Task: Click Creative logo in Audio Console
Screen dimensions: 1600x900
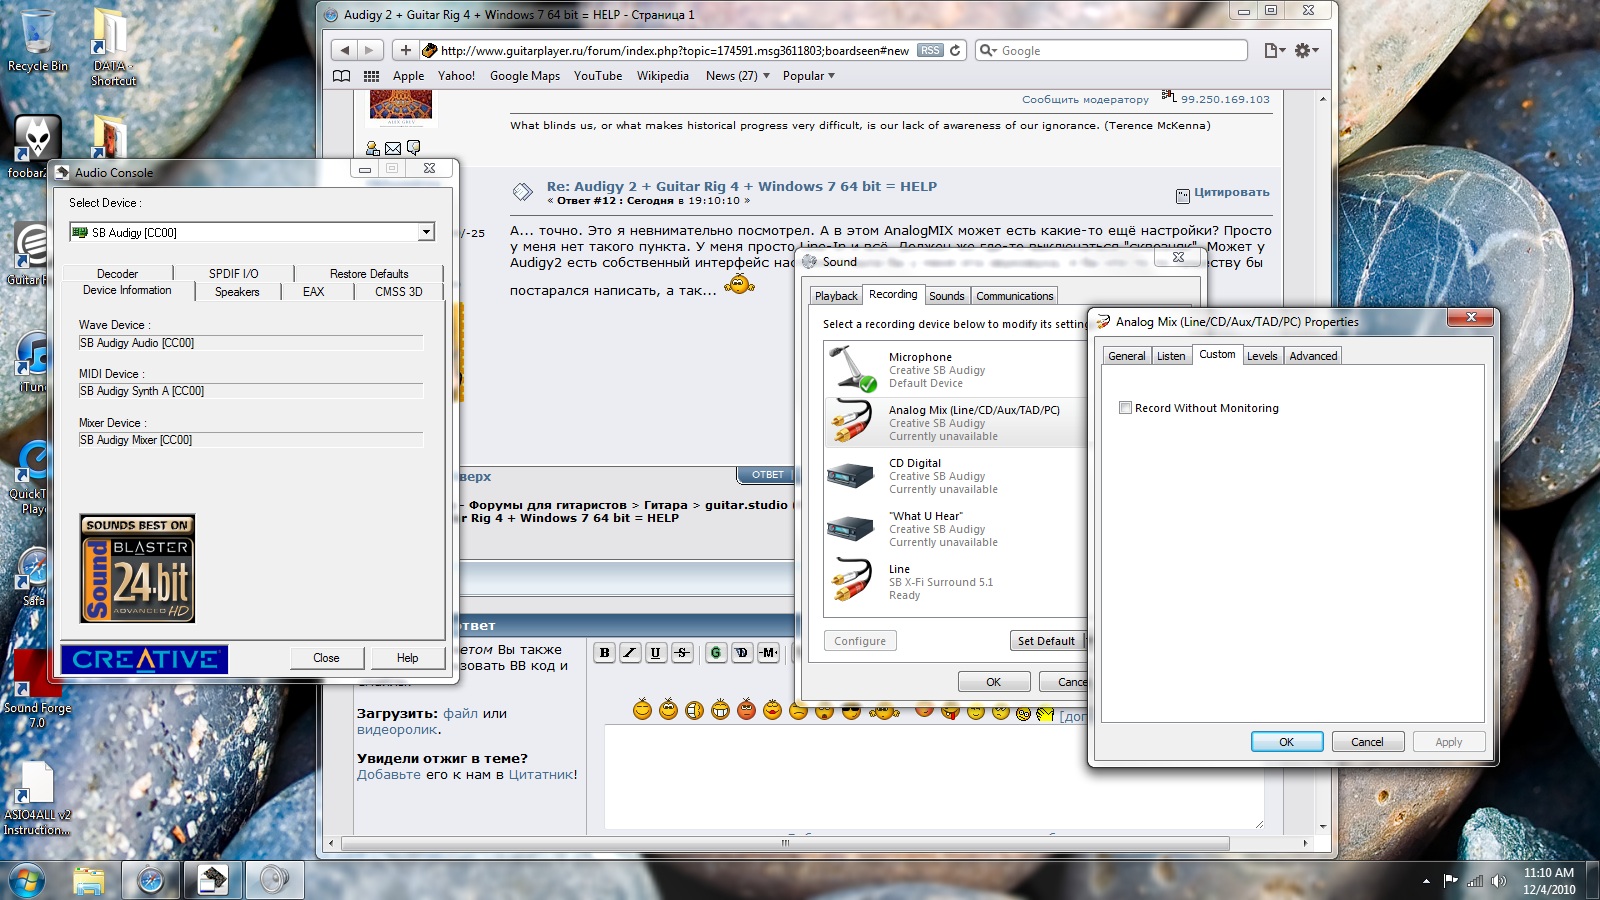Action: coord(144,659)
